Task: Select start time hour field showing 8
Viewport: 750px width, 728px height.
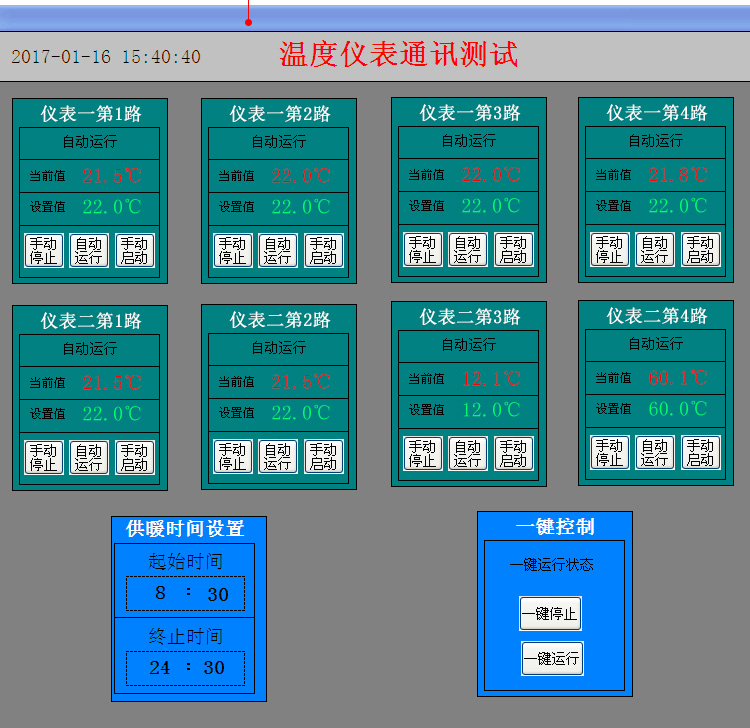Action: (161, 593)
